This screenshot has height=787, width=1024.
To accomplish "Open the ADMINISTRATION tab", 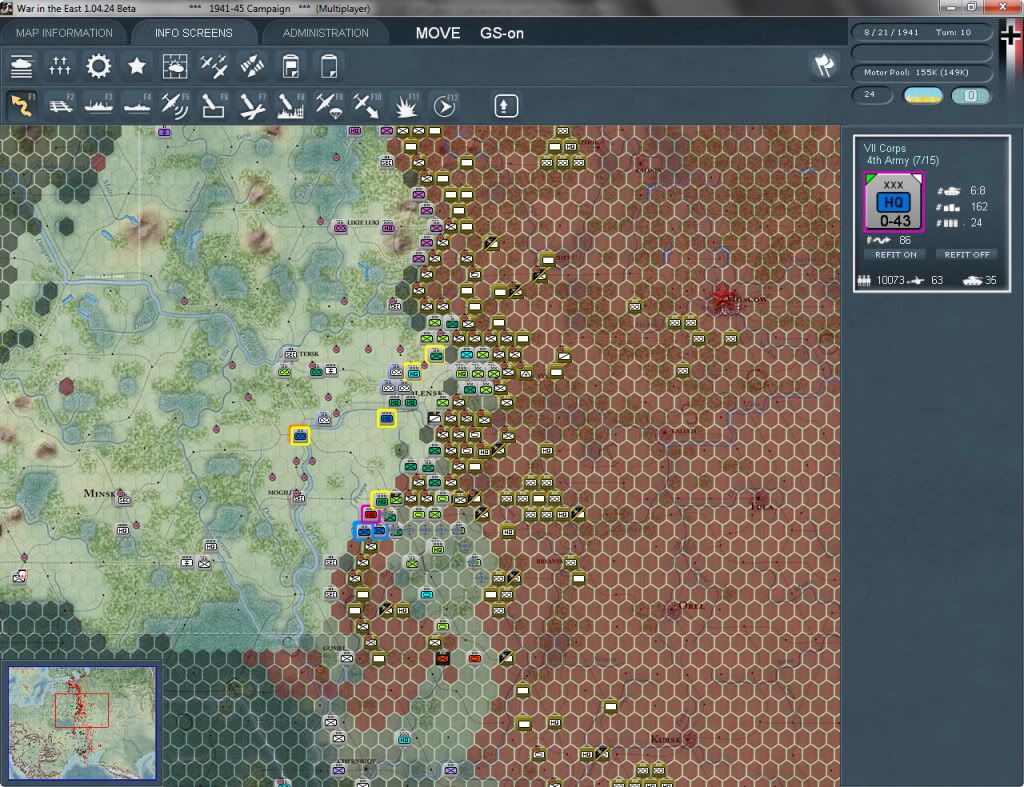I will click(x=325, y=33).
